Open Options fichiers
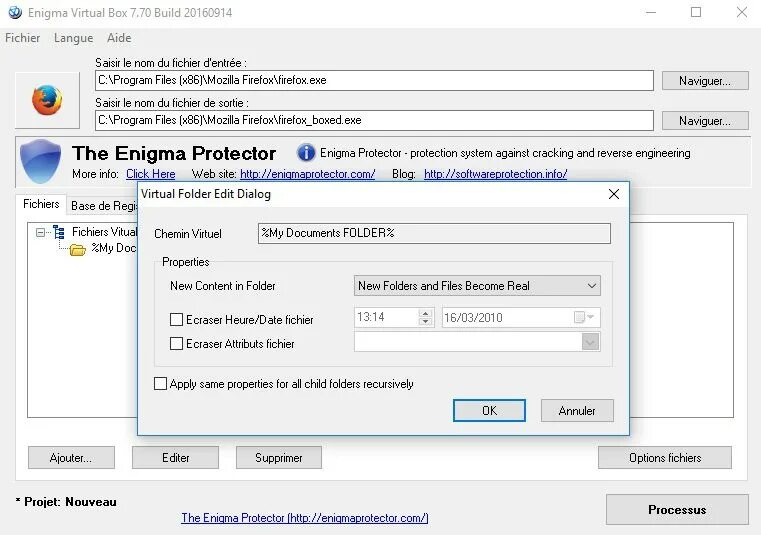This screenshot has height=535, width=761. [x=665, y=458]
